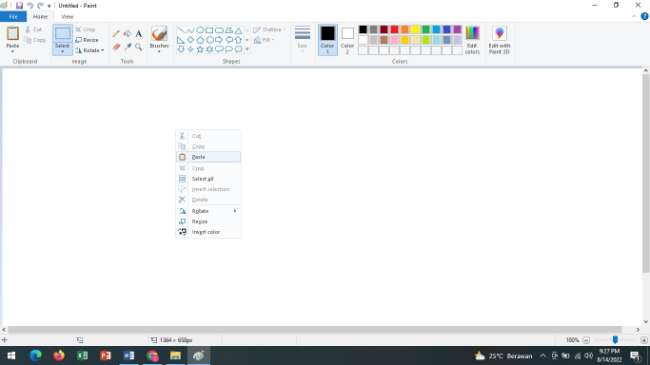Image resolution: width=650 pixels, height=365 pixels.
Task: Choose the Five-point star shape
Action: [x=200, y=49]
